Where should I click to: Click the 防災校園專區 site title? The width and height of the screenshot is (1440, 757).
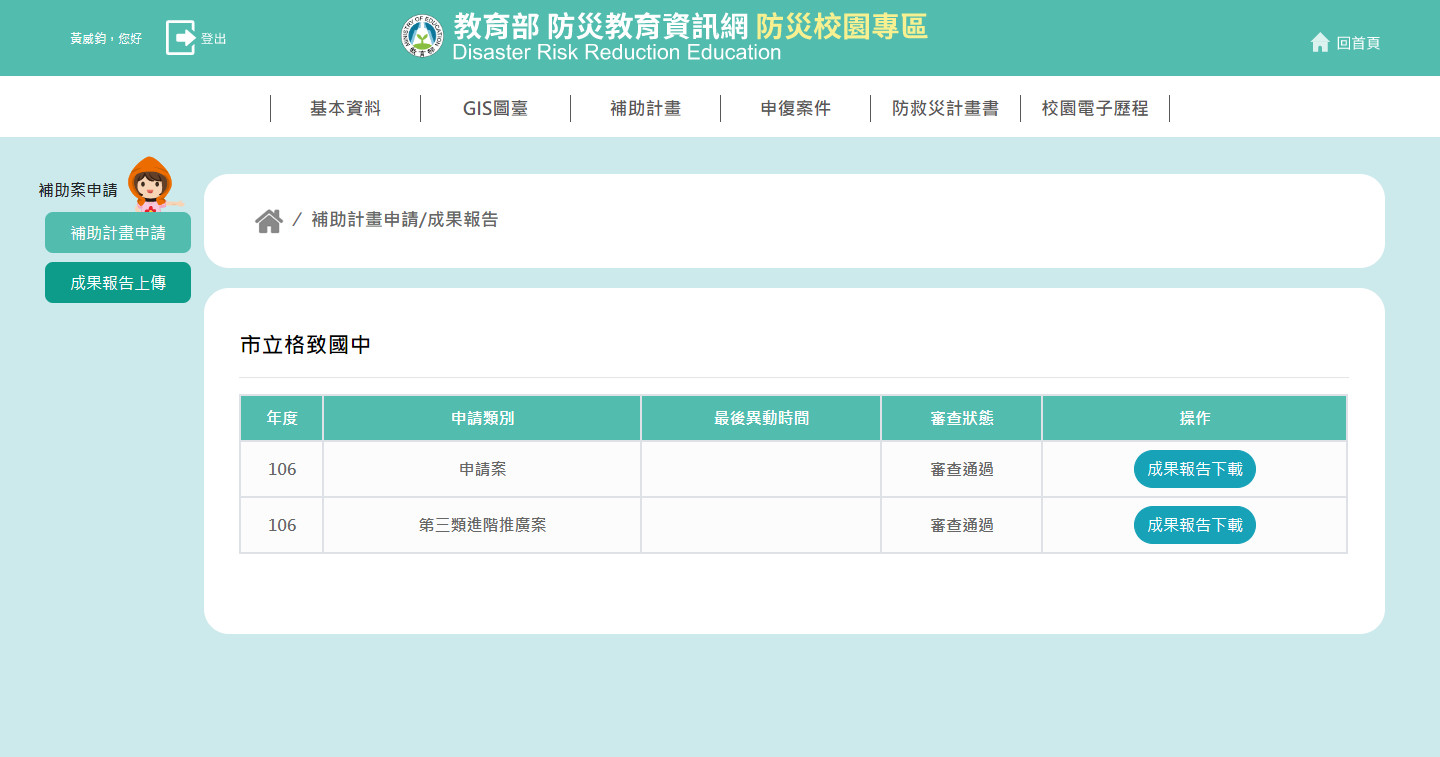tap(841, 26)
